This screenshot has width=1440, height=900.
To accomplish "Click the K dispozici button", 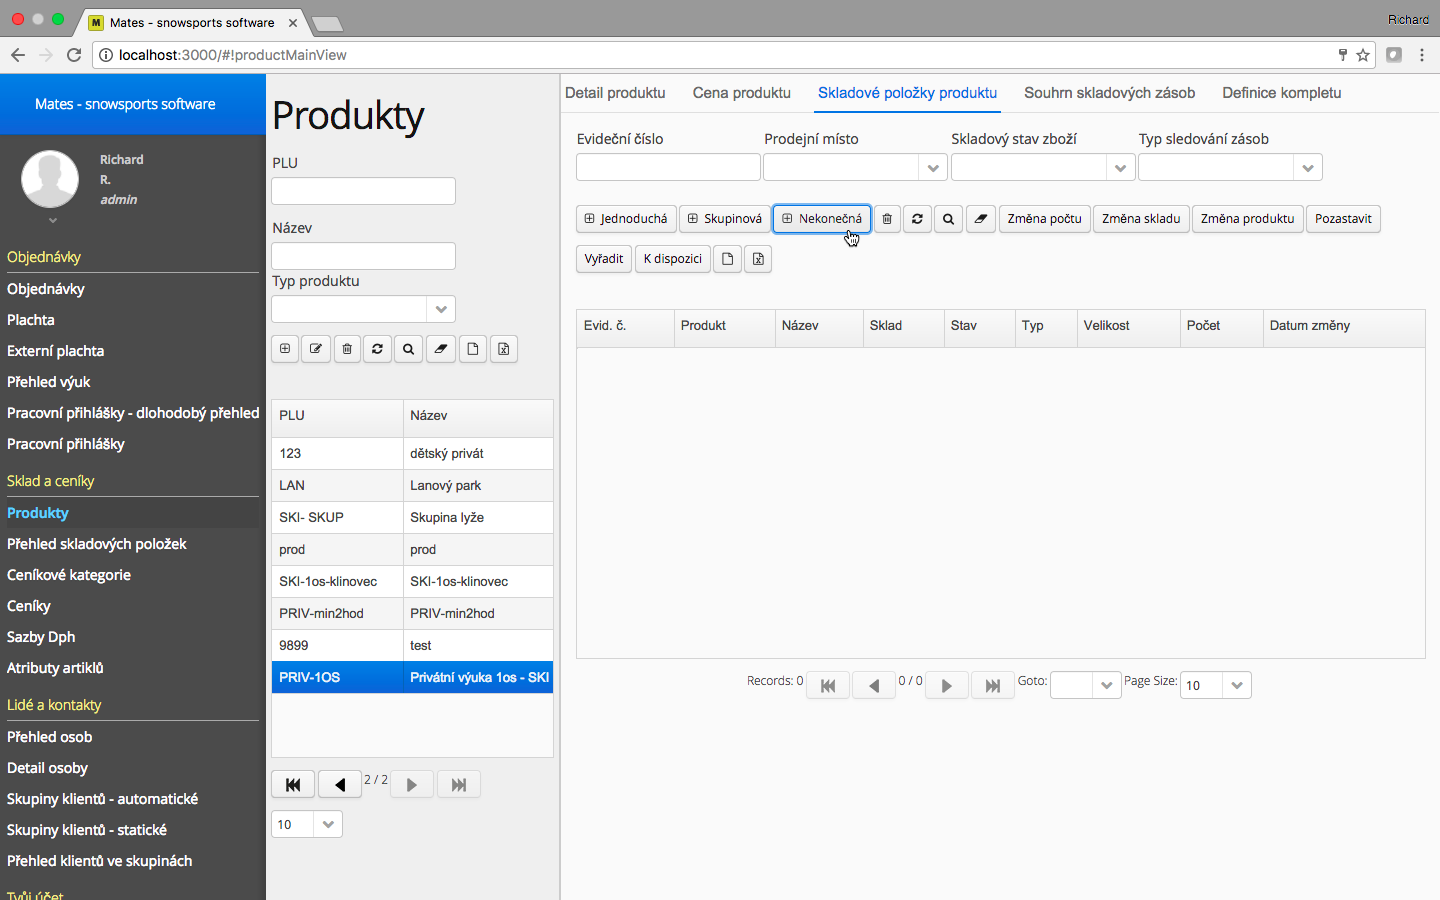I will click(x=673, y=259).
